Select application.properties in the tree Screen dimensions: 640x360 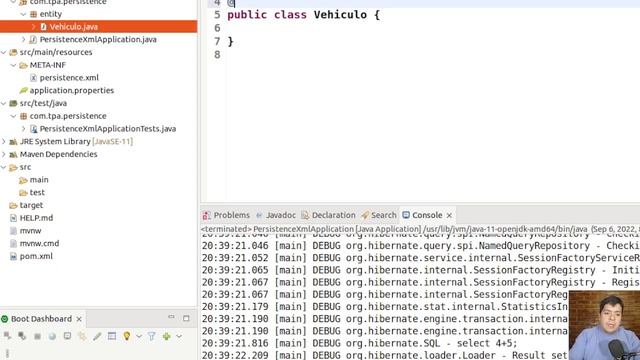pos(72,90)
